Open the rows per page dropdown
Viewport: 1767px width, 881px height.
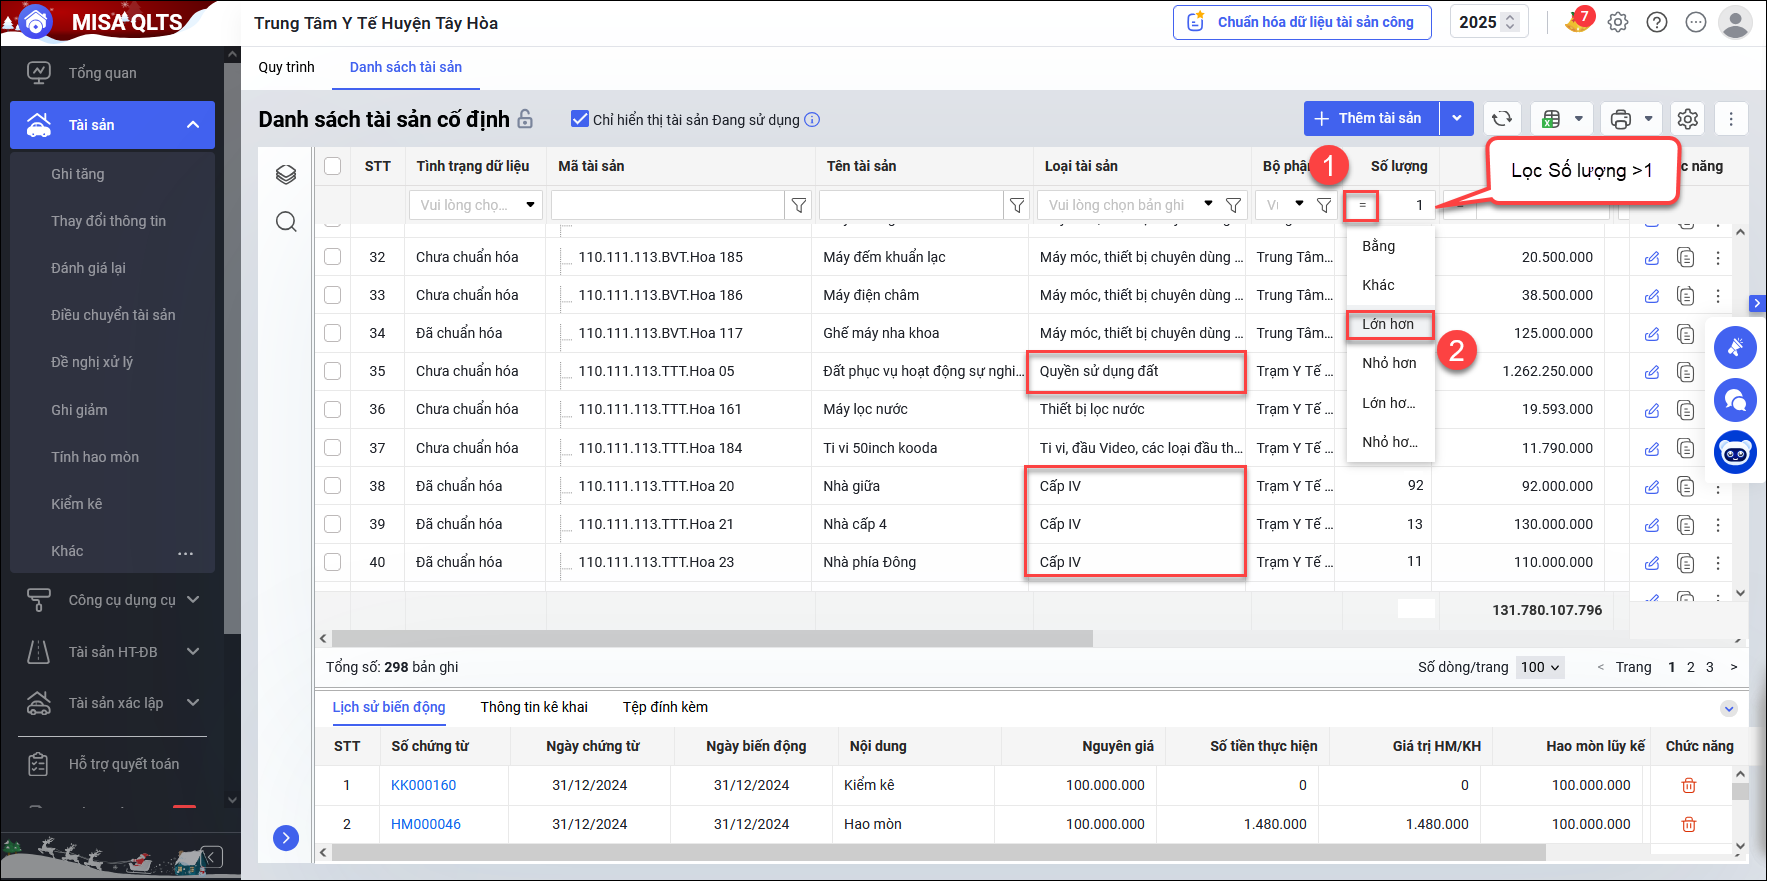click(x=1540, y=667)
